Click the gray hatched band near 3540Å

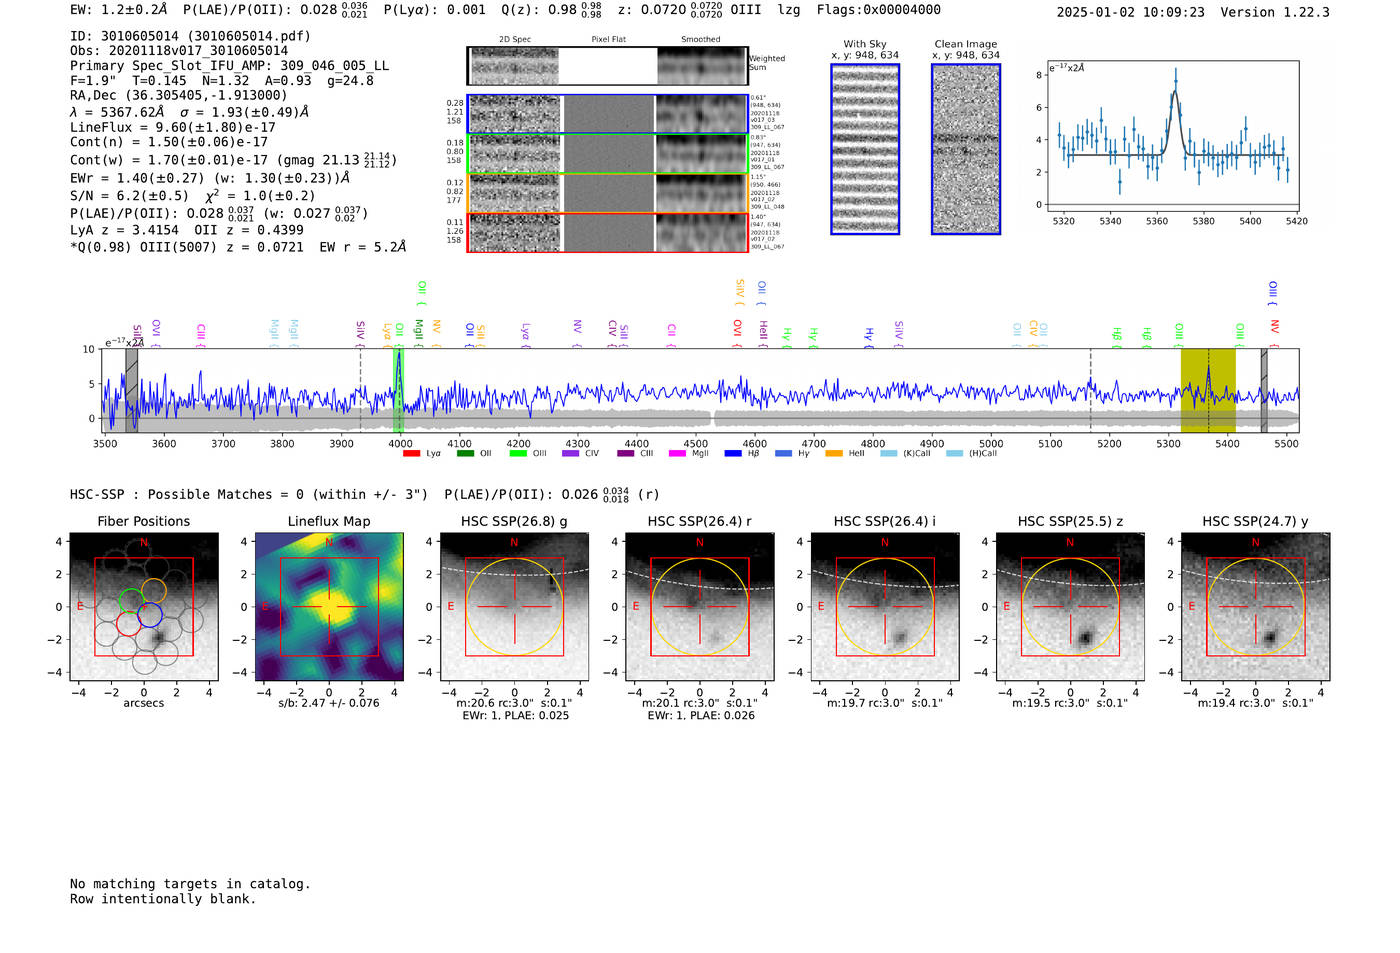pos(131,391)
